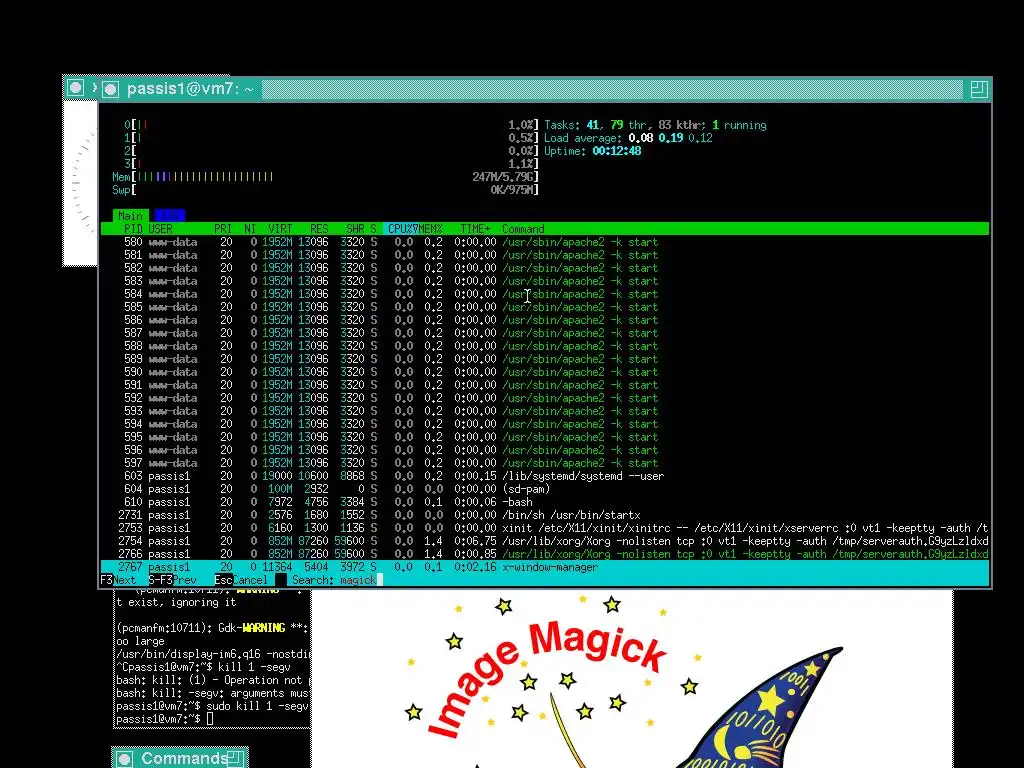
Task: Sort by the PRI column header
Action: tap(223, 229)
